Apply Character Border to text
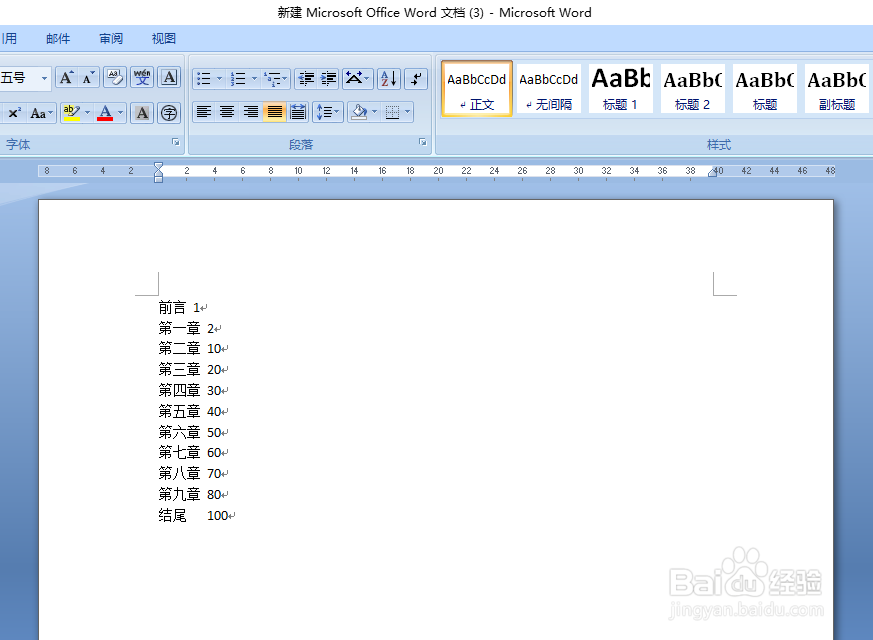 pyautogui.click(x=169, y=78)
